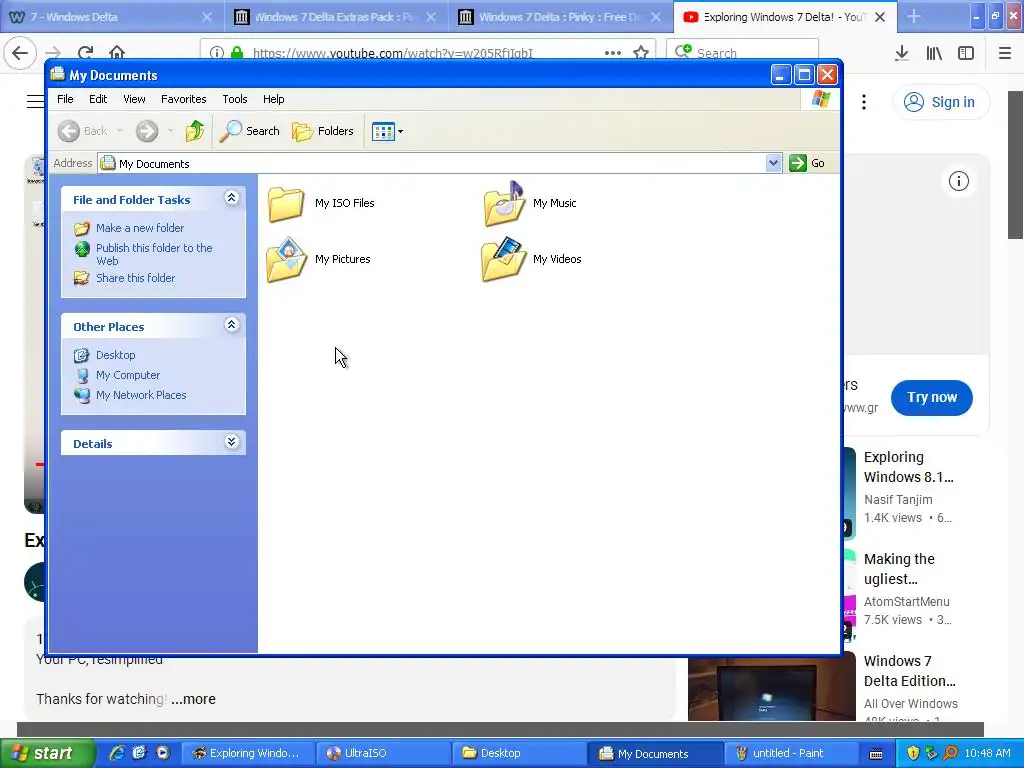1024x768 pixels.
Task: Switch to Desktop taskbar button
Action: tap(518, 754)
